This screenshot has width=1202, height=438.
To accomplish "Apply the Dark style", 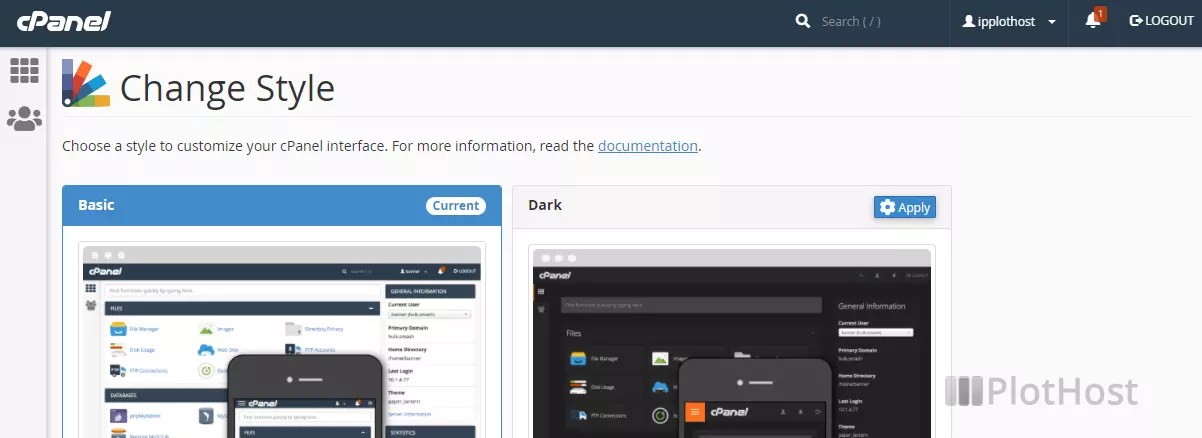I will (905, 207).
